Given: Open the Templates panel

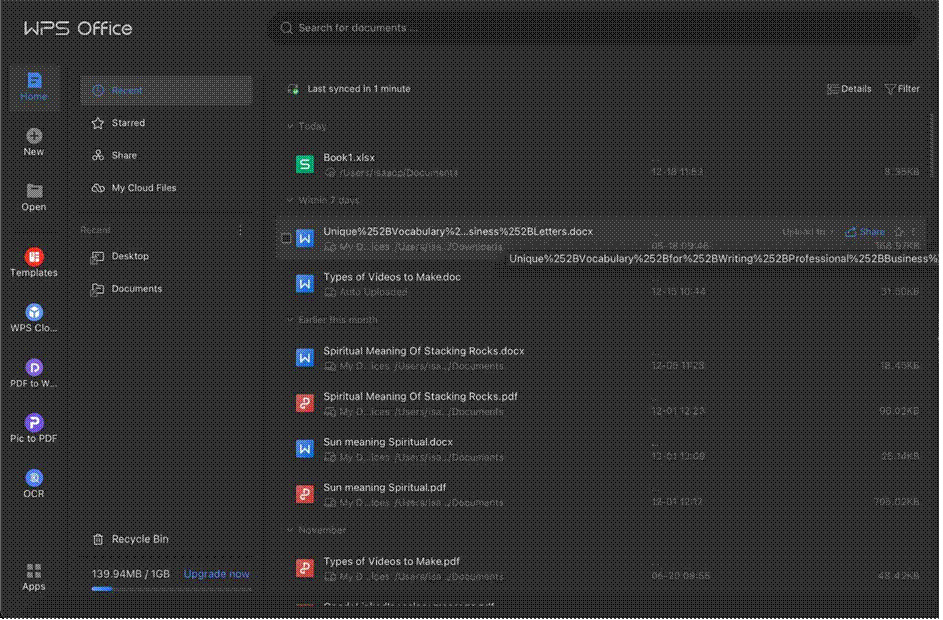Looking at the screenshot, I should [x=33, y=259].
